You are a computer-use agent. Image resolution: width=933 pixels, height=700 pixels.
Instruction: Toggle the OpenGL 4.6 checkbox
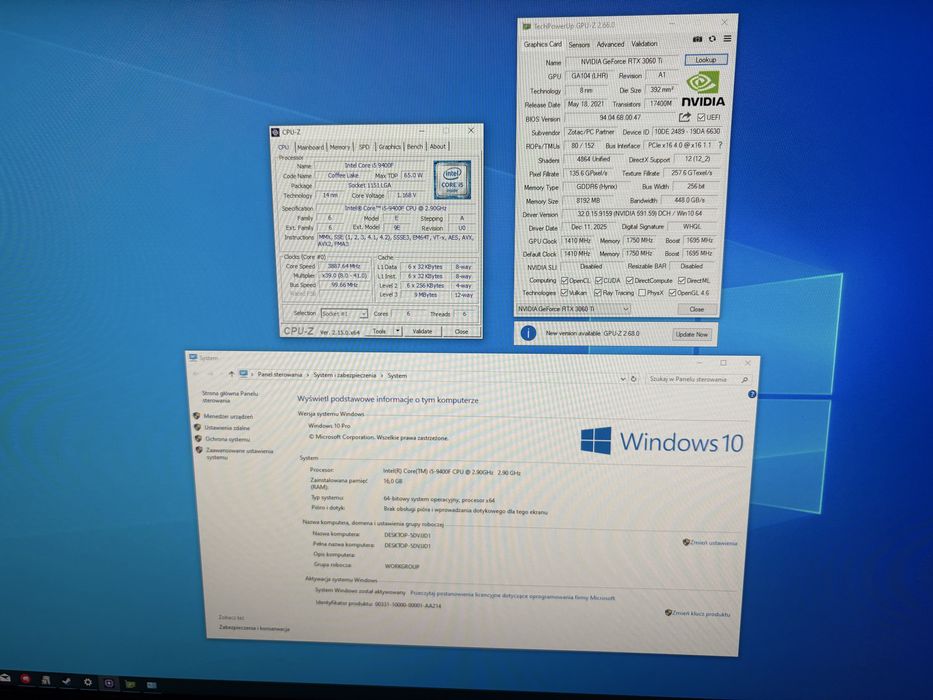(x=672, y=292)
